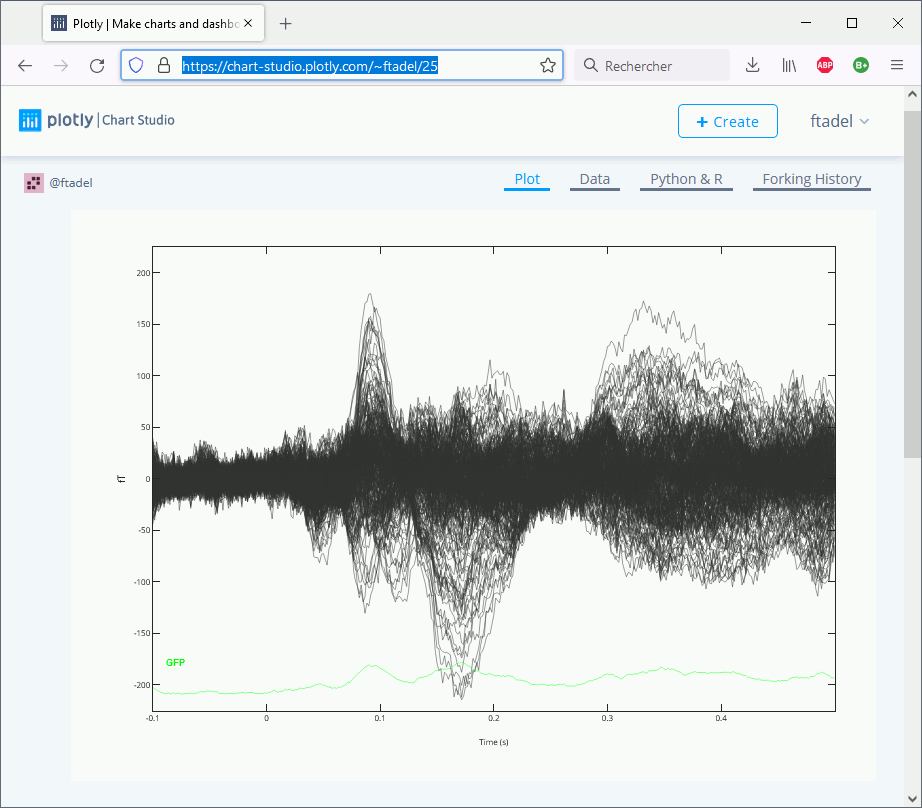Viewport: 922px width, 808px height.
Task: Reload the page with the refresh icon
Action: pos(97,66)
